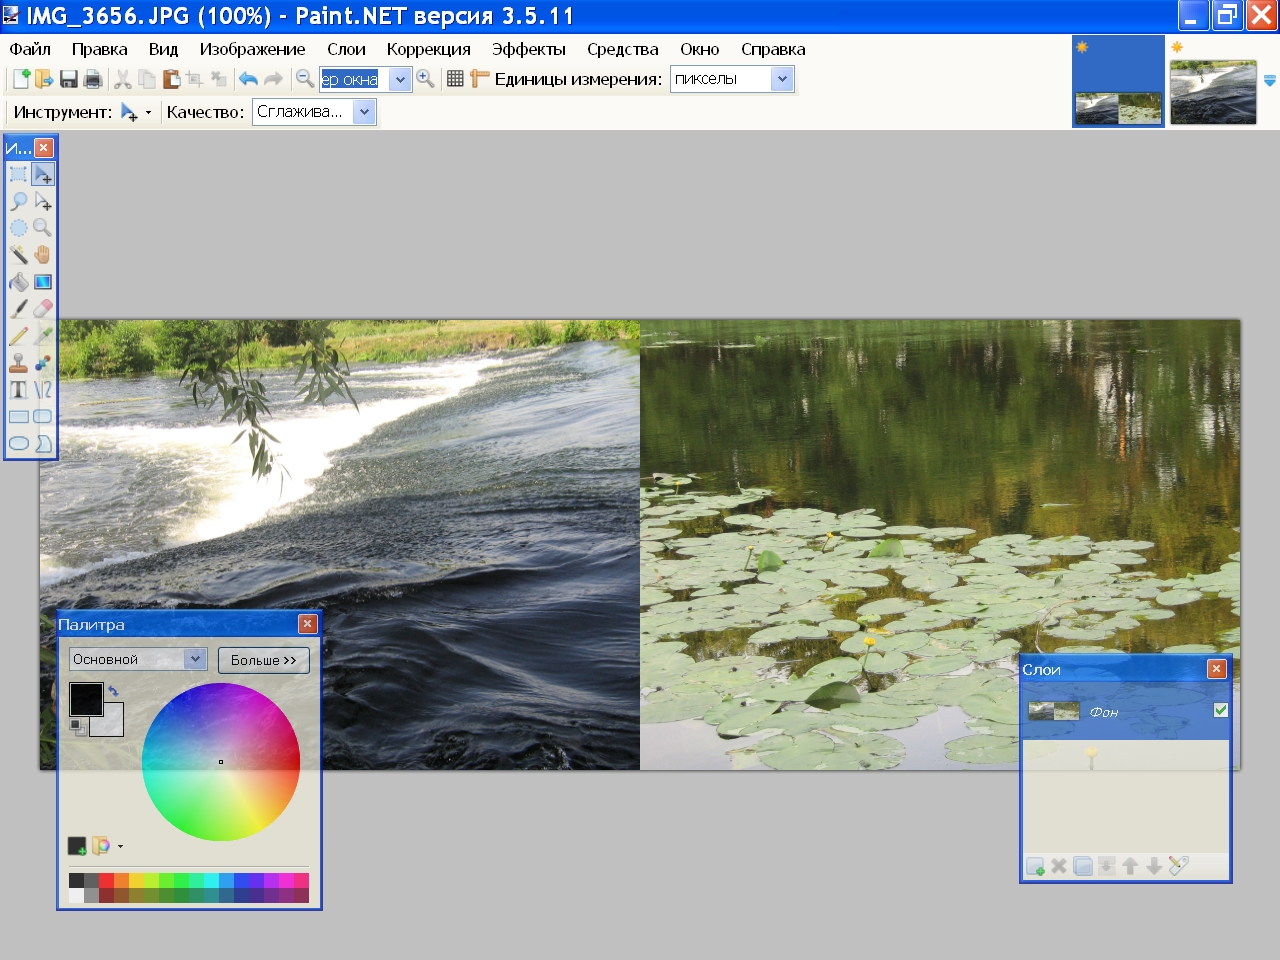
Task: Select the Eraser tool
Action: [x=42, y=309]
